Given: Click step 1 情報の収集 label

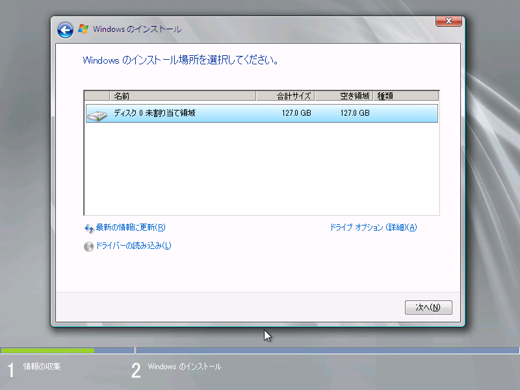Looking at the screenshot, I should point(42,367).
